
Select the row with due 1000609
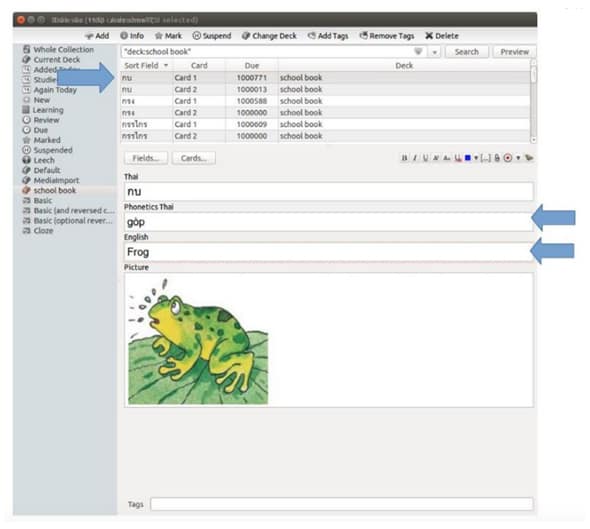[x=325, y=124]
